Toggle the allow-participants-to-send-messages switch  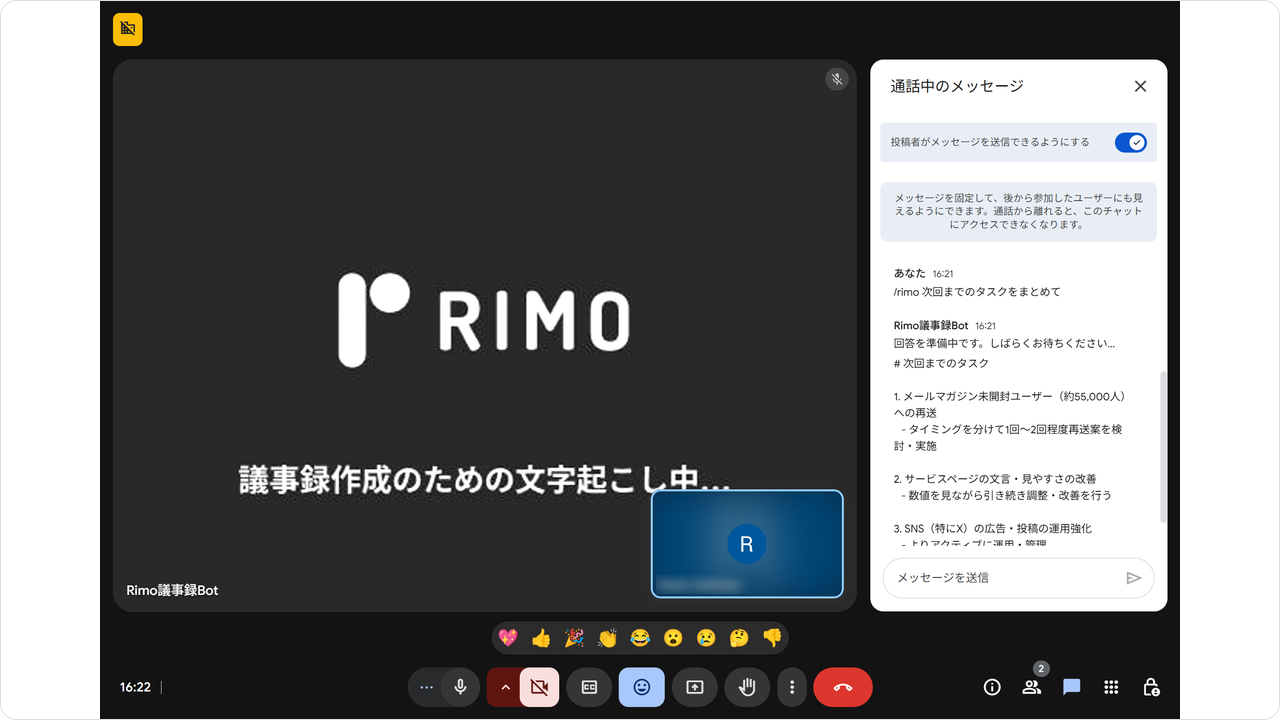(1131, 142)
